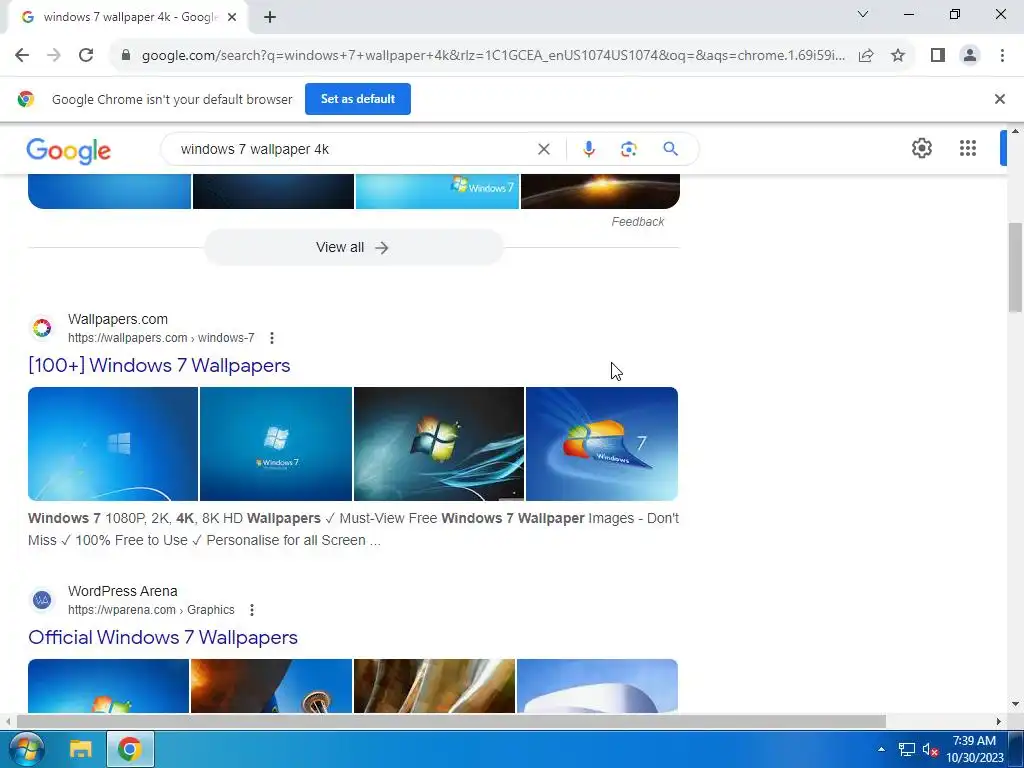This screenshot has width=1024, height=768.
Task: Open the light blue Windows logo thumbnail
Action: (x=113, y=444)
